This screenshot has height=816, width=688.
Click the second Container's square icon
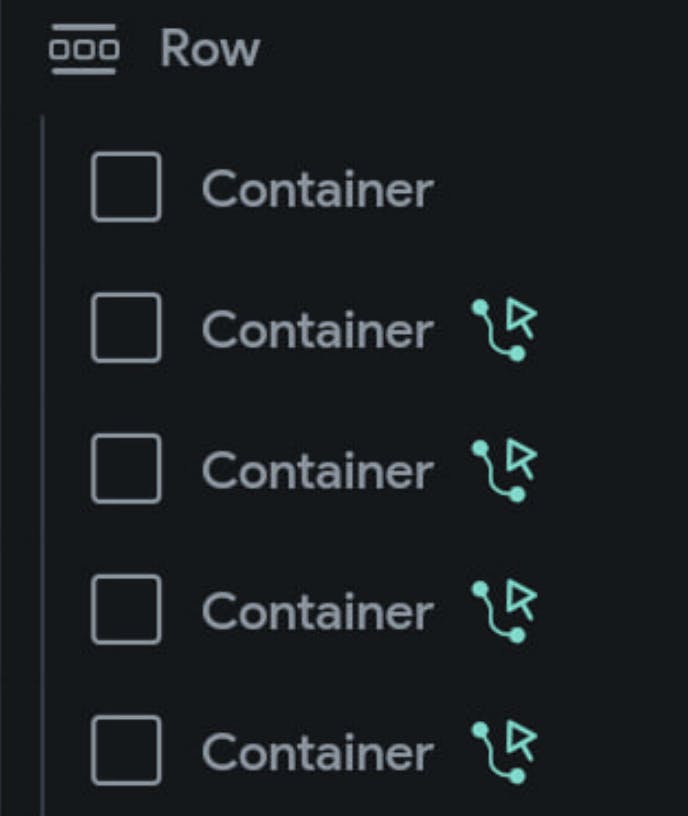pos(126,328)
